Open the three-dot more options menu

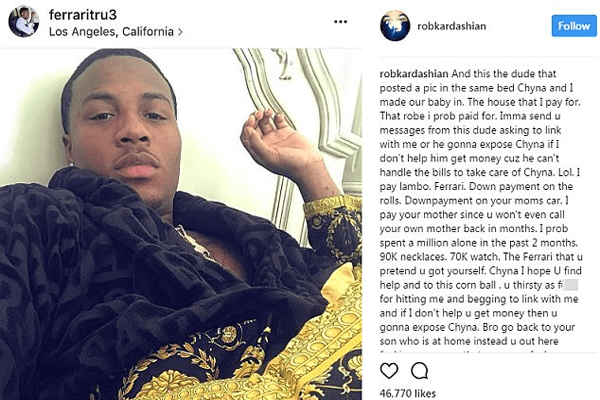tap(341, 22)
